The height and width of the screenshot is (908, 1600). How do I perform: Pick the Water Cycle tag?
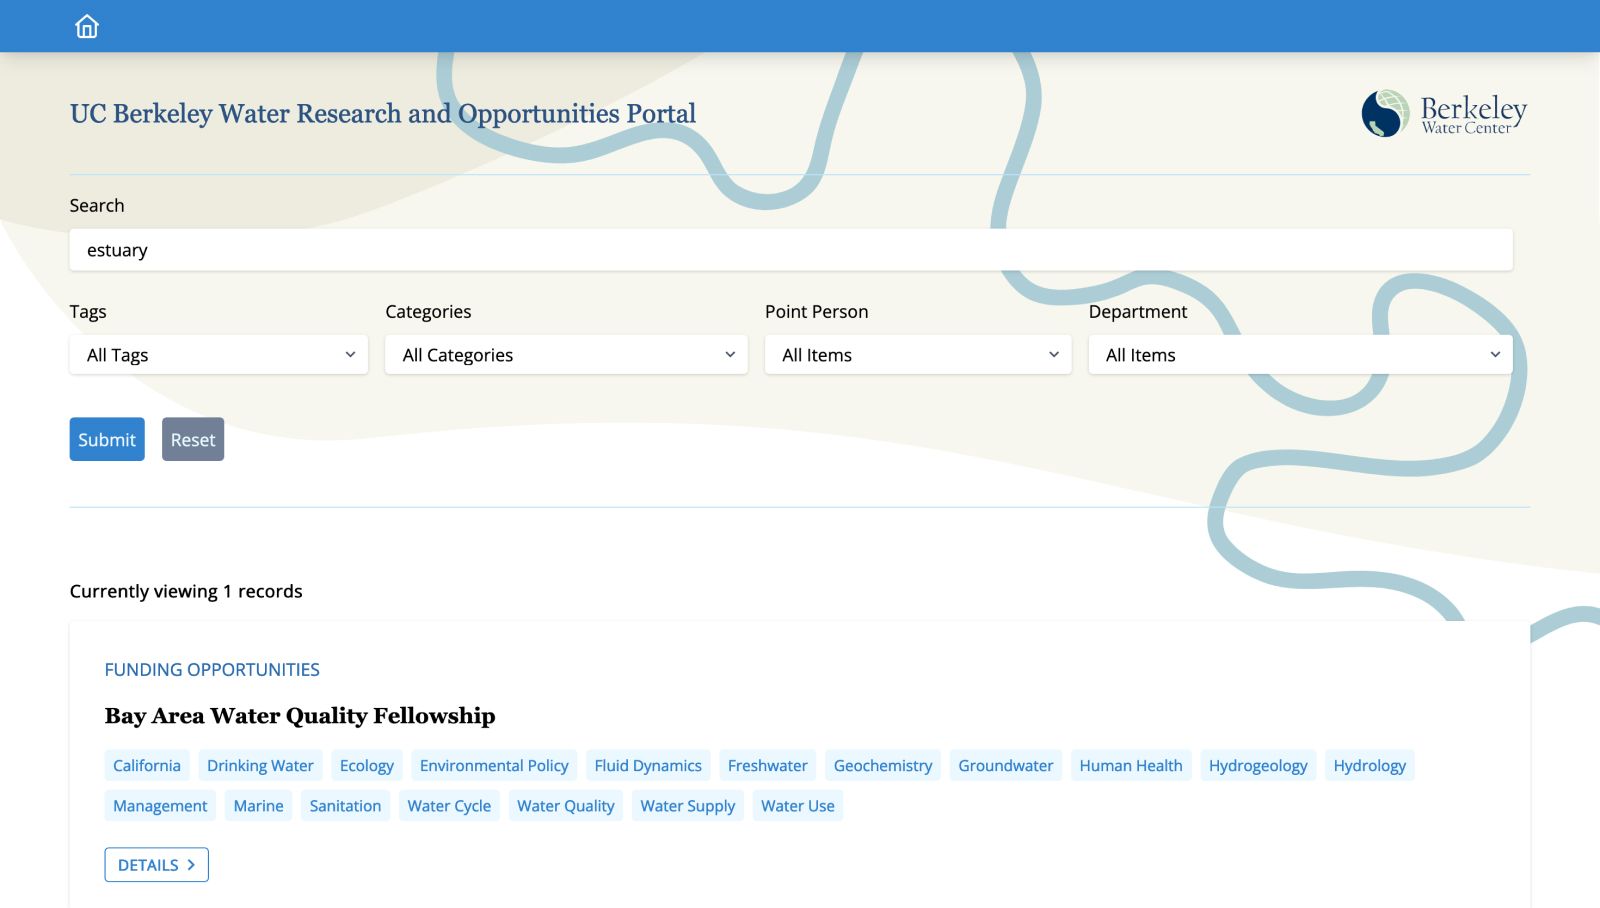pyautogui.click(x=449, y=806)
